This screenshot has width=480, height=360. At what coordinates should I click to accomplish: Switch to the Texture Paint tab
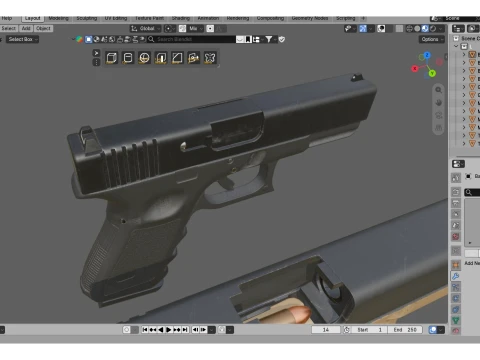(x=149, y=18)
